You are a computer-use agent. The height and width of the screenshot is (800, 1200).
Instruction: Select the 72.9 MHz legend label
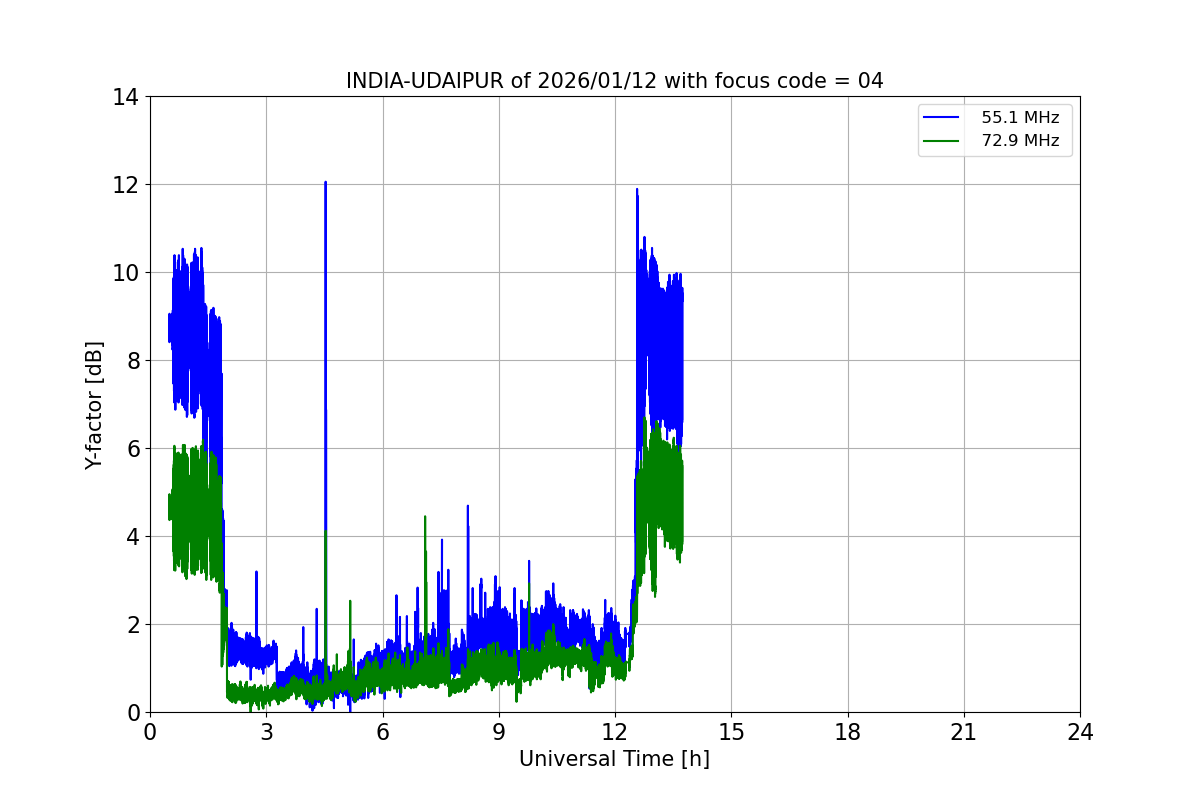(1020, 141)
